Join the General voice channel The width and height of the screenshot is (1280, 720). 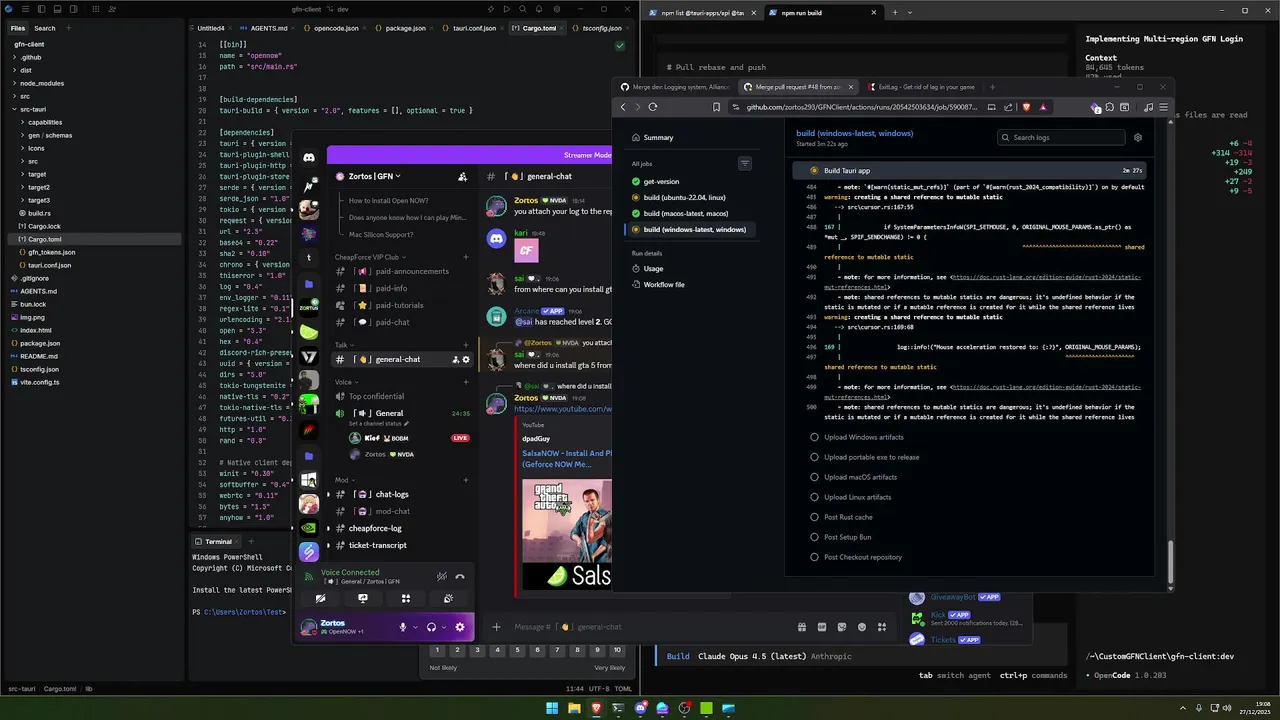pos(402,413)
